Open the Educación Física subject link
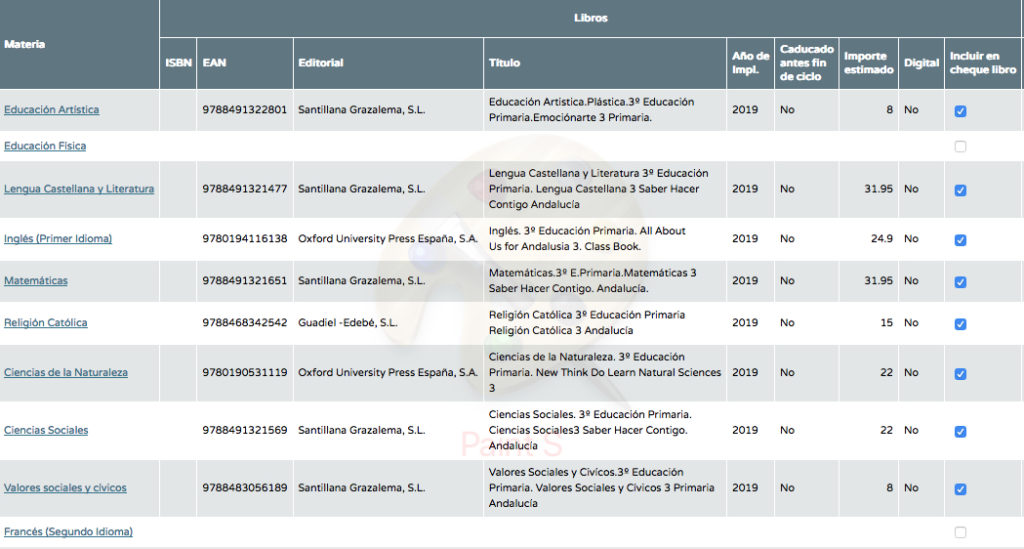The image size is (1024, 549). 45,146
